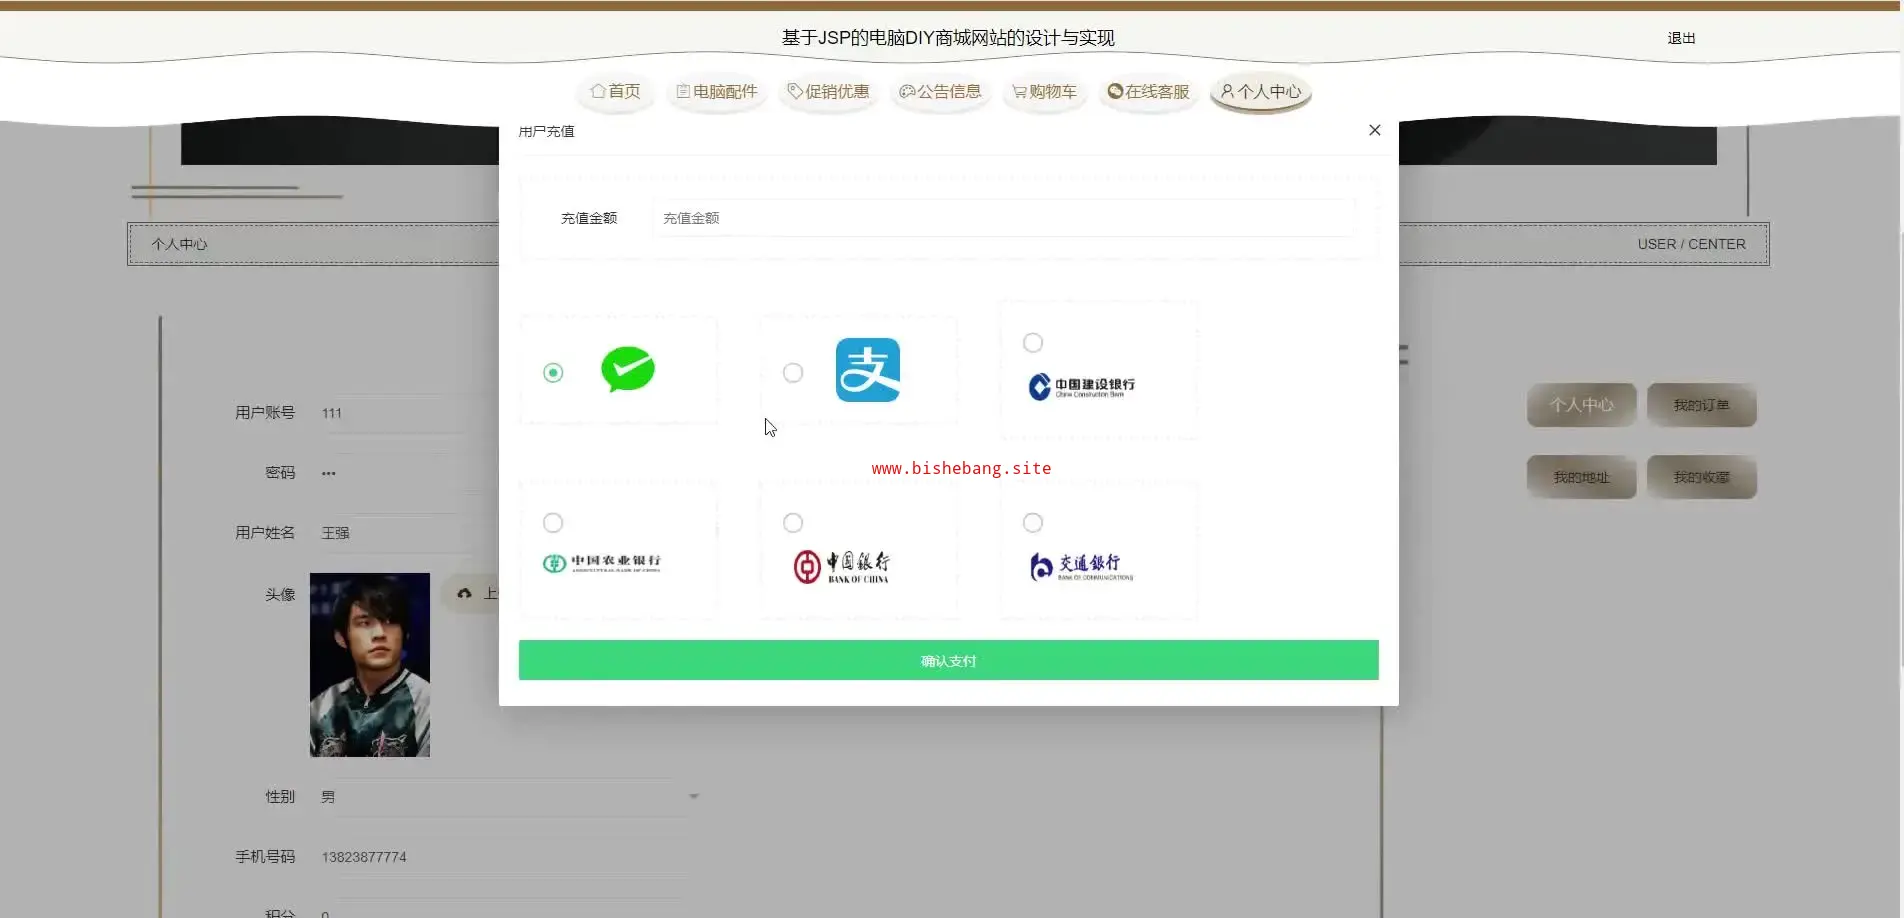Close the 用户充值 dialog
The height and width of the screenshot is (918, 1904).
click(x=1375, y=130)
